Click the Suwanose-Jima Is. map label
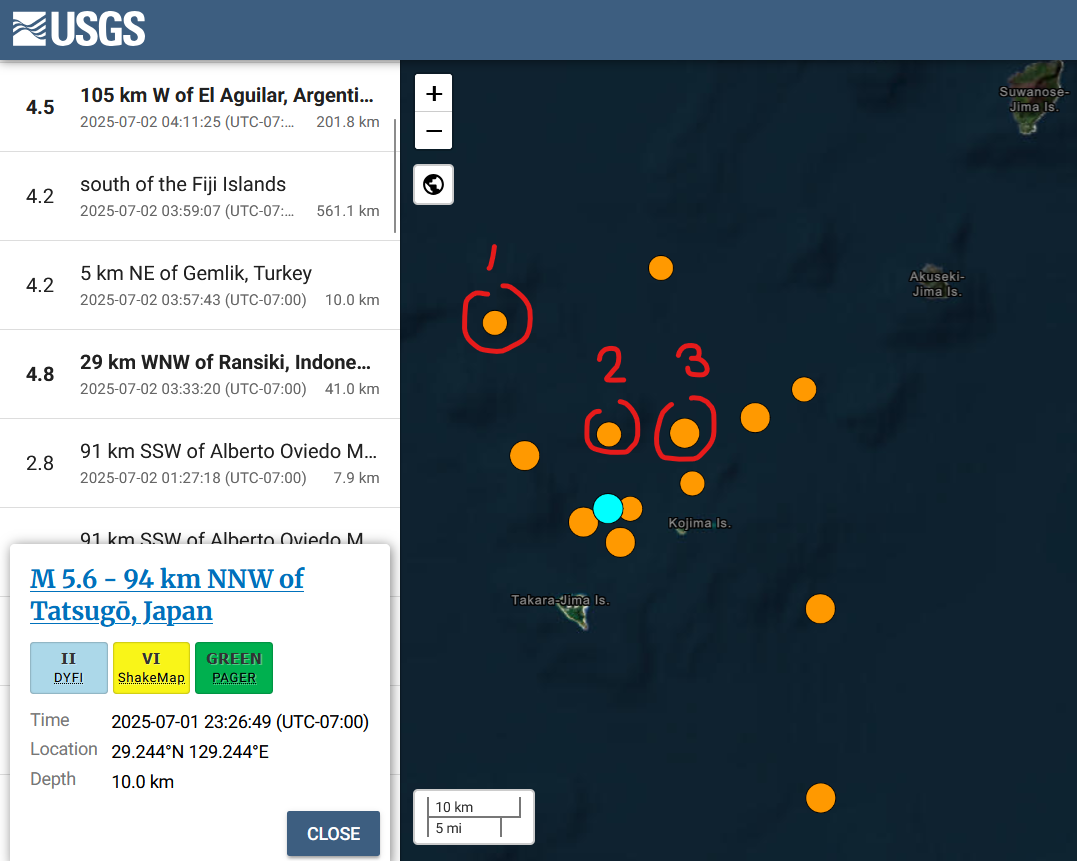Image resolution: width=1077 pixels, height=861 pixels. [1034, 99]
